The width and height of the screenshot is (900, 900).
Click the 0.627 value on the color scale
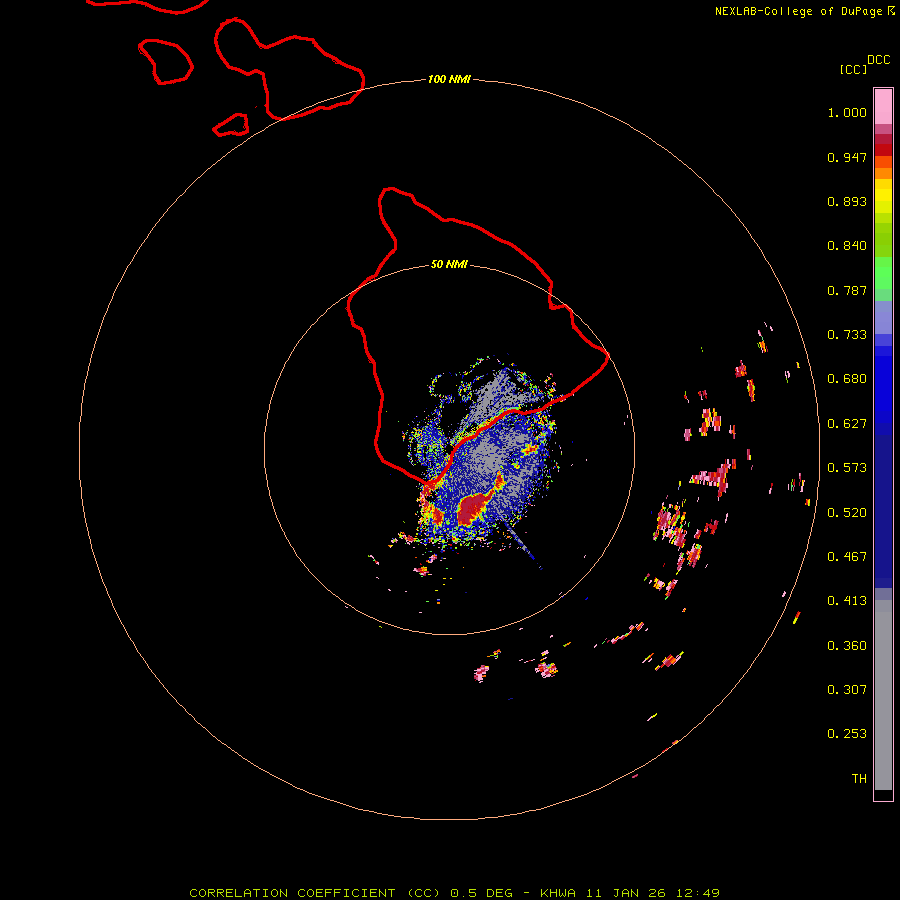pos(847,424)
